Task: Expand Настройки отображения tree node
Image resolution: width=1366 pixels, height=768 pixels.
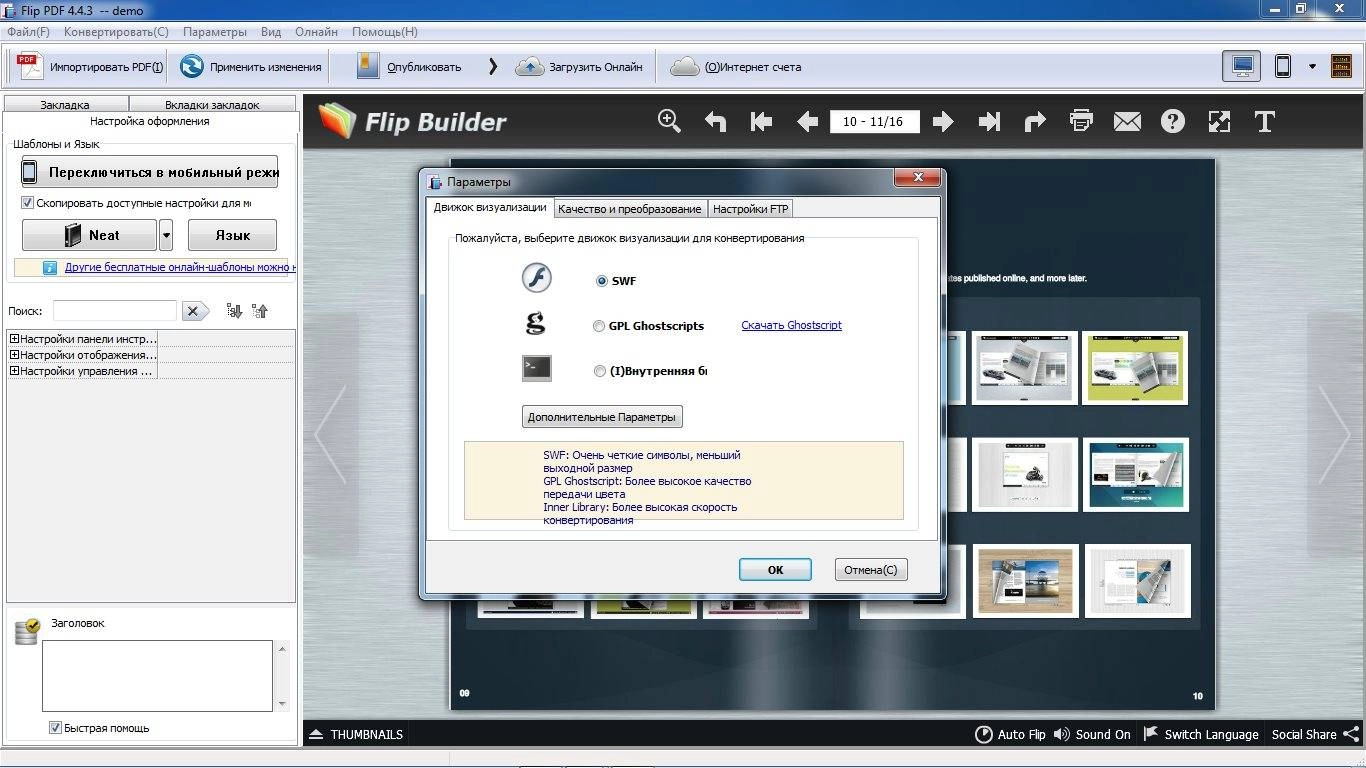Action: pyautogui.click(x=14, y=355)
